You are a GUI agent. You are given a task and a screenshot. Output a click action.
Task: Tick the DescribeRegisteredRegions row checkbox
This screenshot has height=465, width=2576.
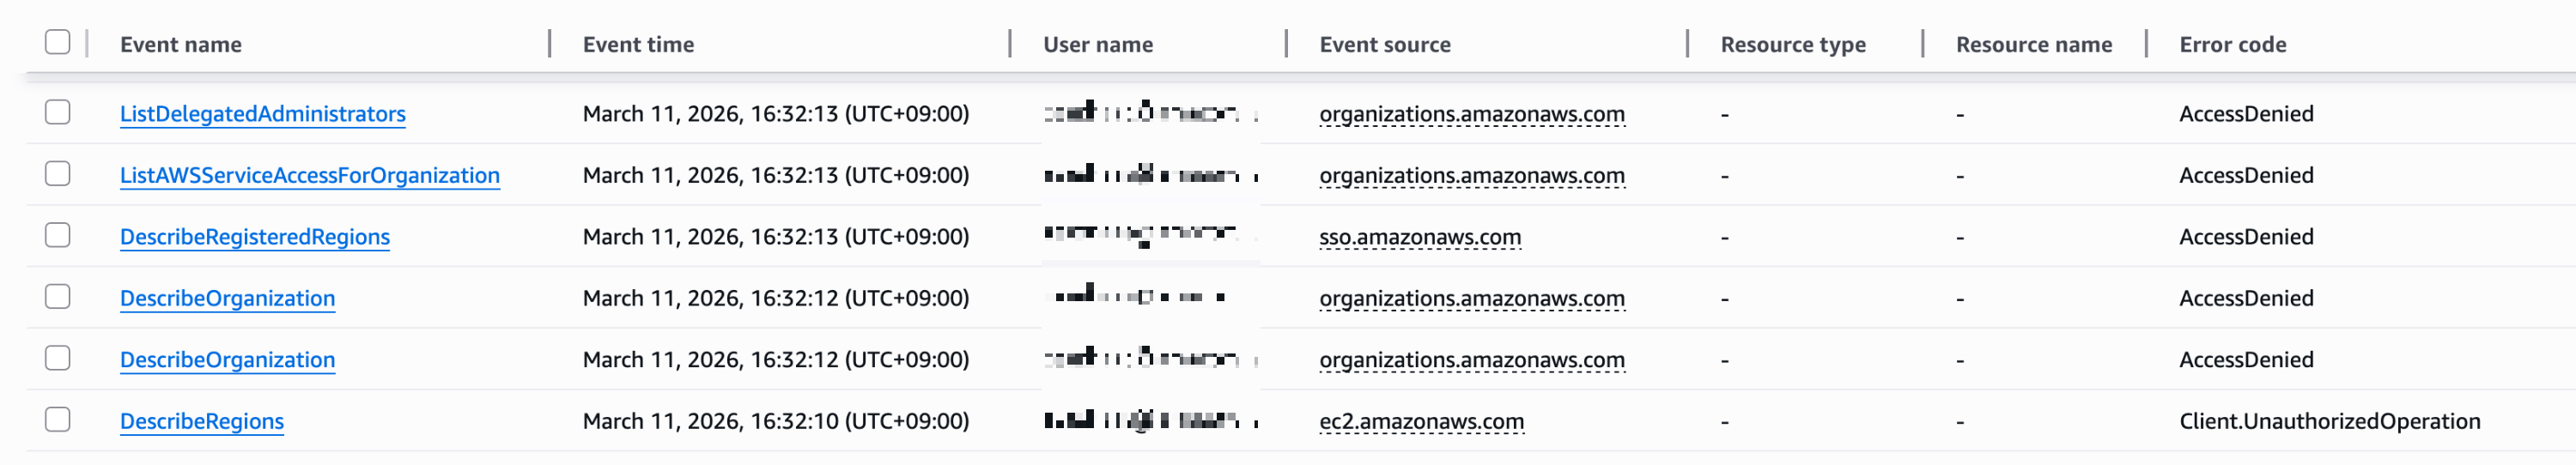point(58,235)
